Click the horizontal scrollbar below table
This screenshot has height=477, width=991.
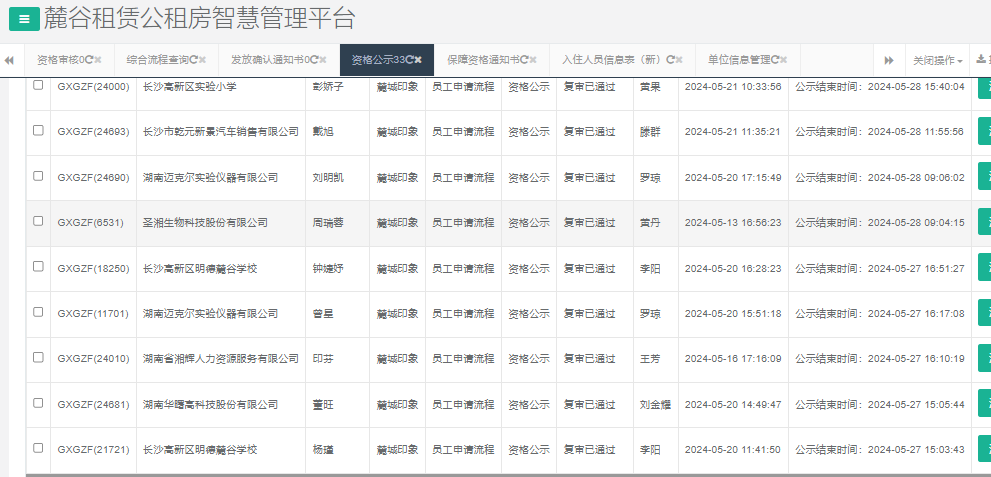pos(508,474)
